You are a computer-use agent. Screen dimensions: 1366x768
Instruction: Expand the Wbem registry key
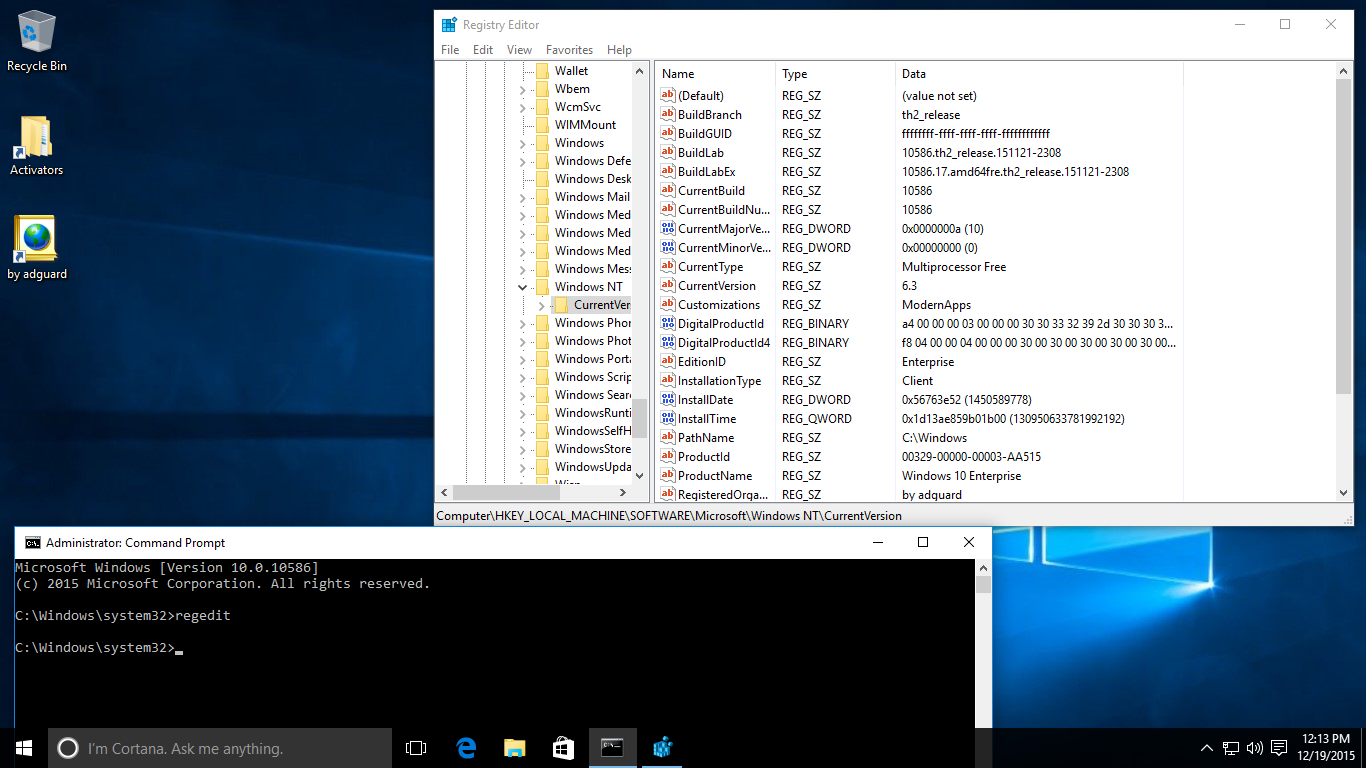click(522, 89)
